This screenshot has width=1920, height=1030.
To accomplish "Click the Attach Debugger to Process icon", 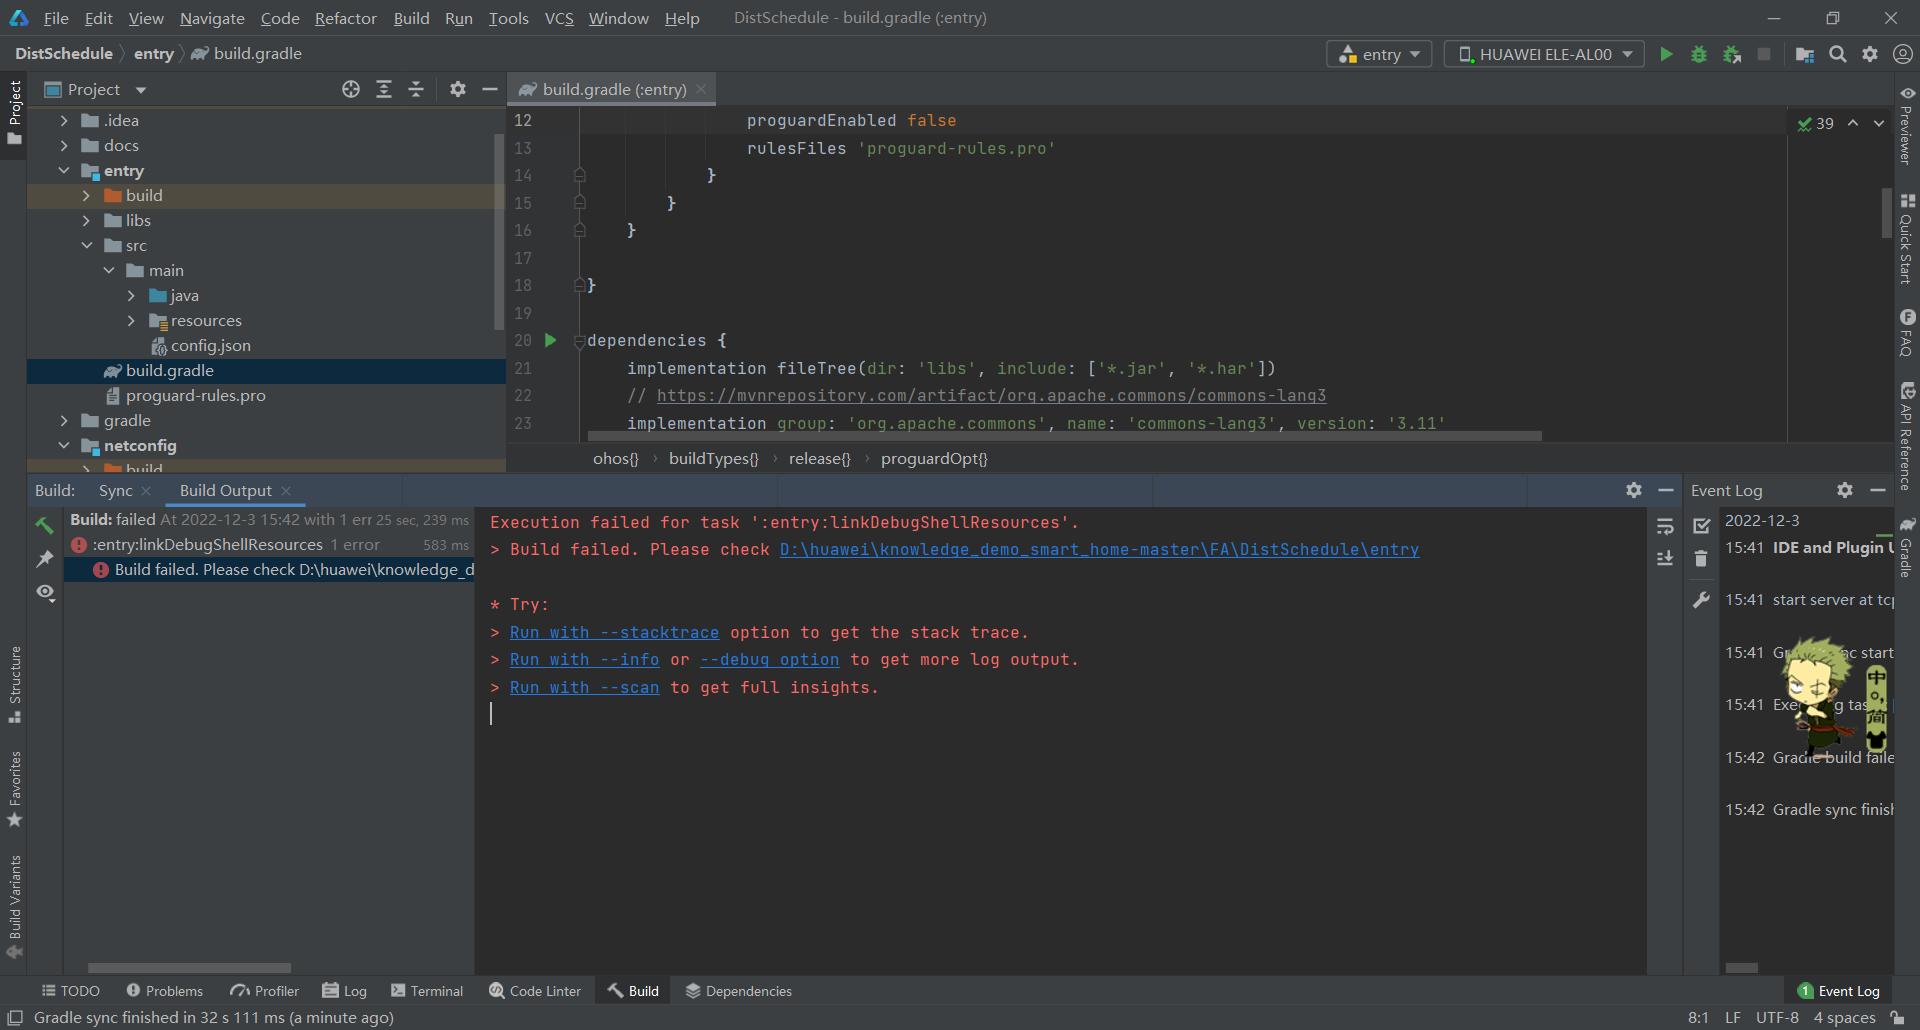I will pos(1732,54).
